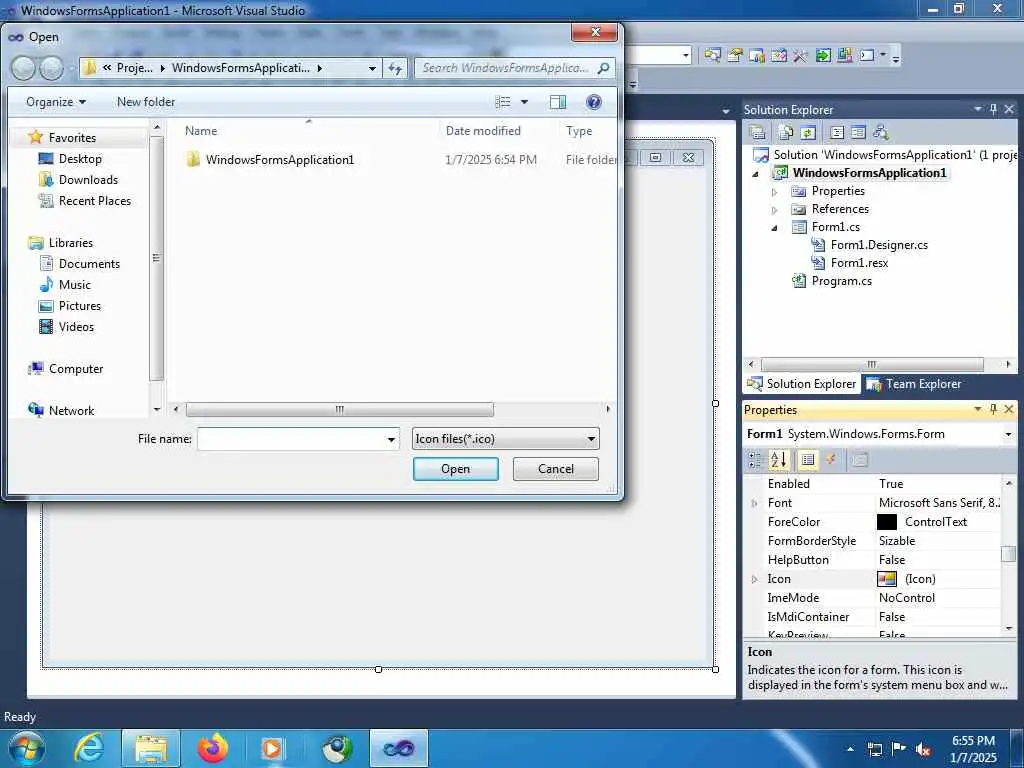The image size is (1024, 768).
Task: Open the Form1 object selector dropdown
Action: [1008, 434]
